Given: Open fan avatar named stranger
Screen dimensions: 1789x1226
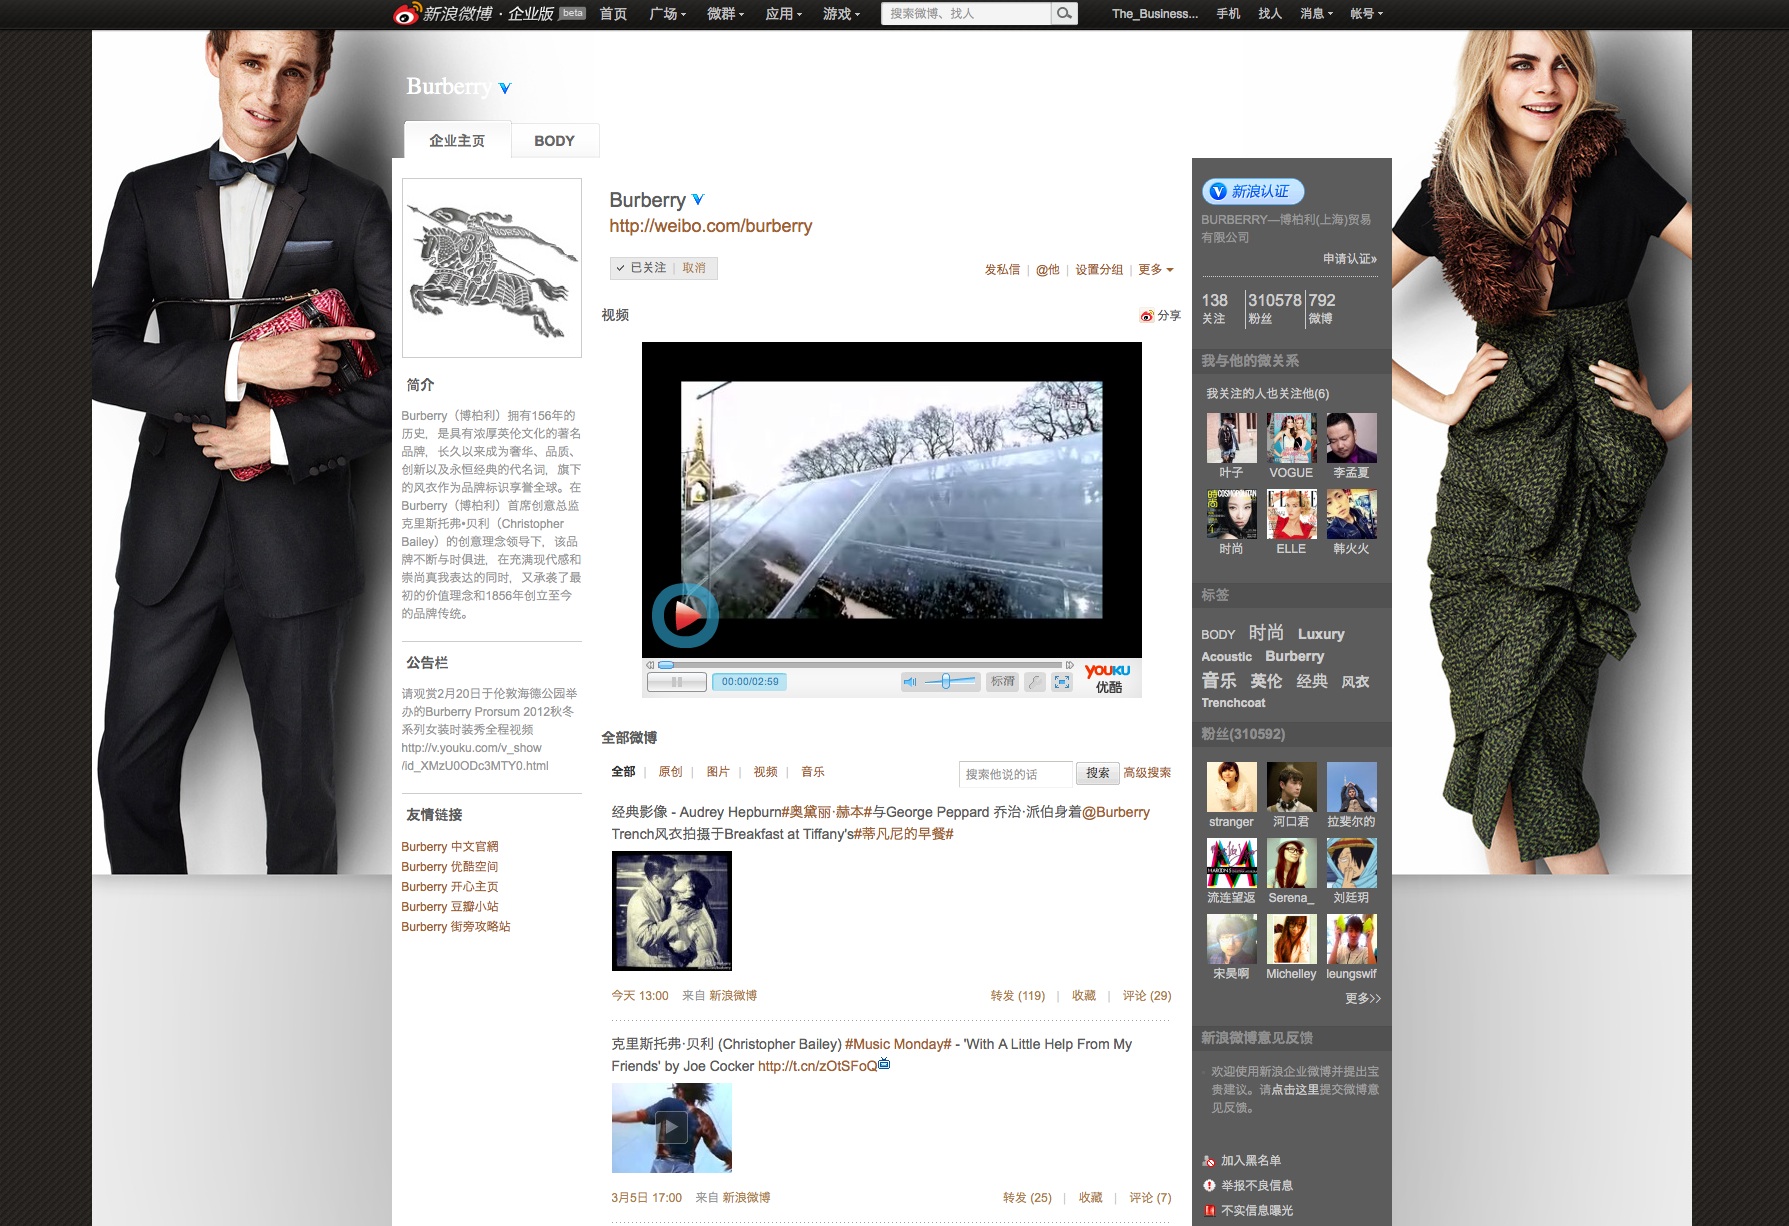Looking at the screenshot, I should 1231,787.
